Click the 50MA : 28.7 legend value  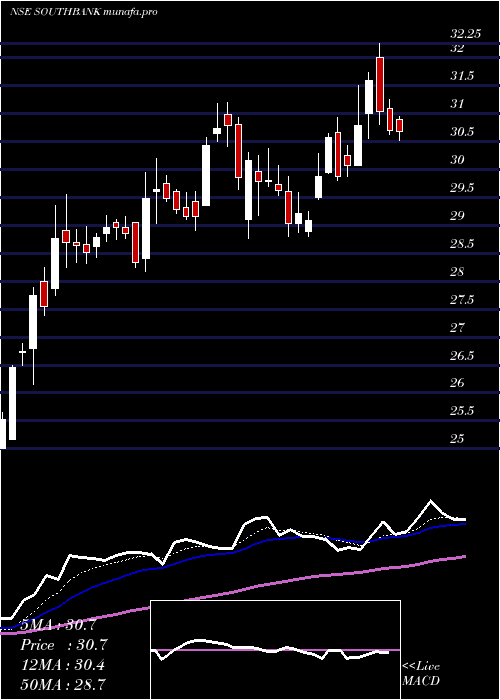pos(64,684)
